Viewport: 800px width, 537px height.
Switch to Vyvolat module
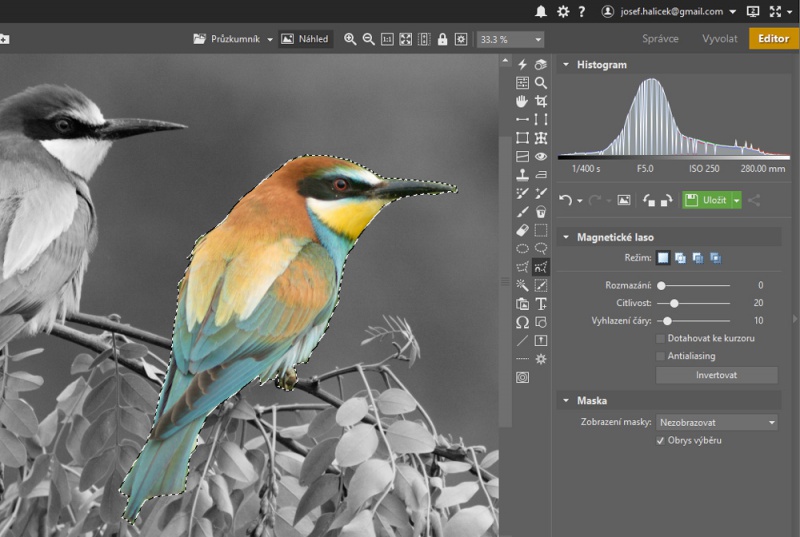coord(719,39)
